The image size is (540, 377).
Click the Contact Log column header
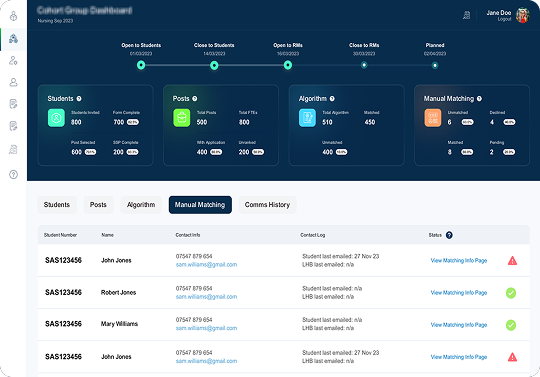[x=312, y=235]
